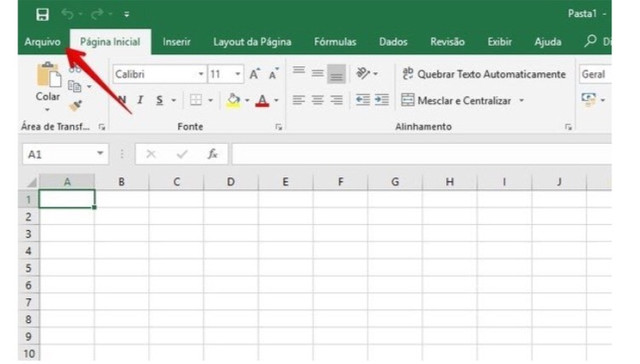Click Quebrar Texto Automaticamente

tap(484, 74)
